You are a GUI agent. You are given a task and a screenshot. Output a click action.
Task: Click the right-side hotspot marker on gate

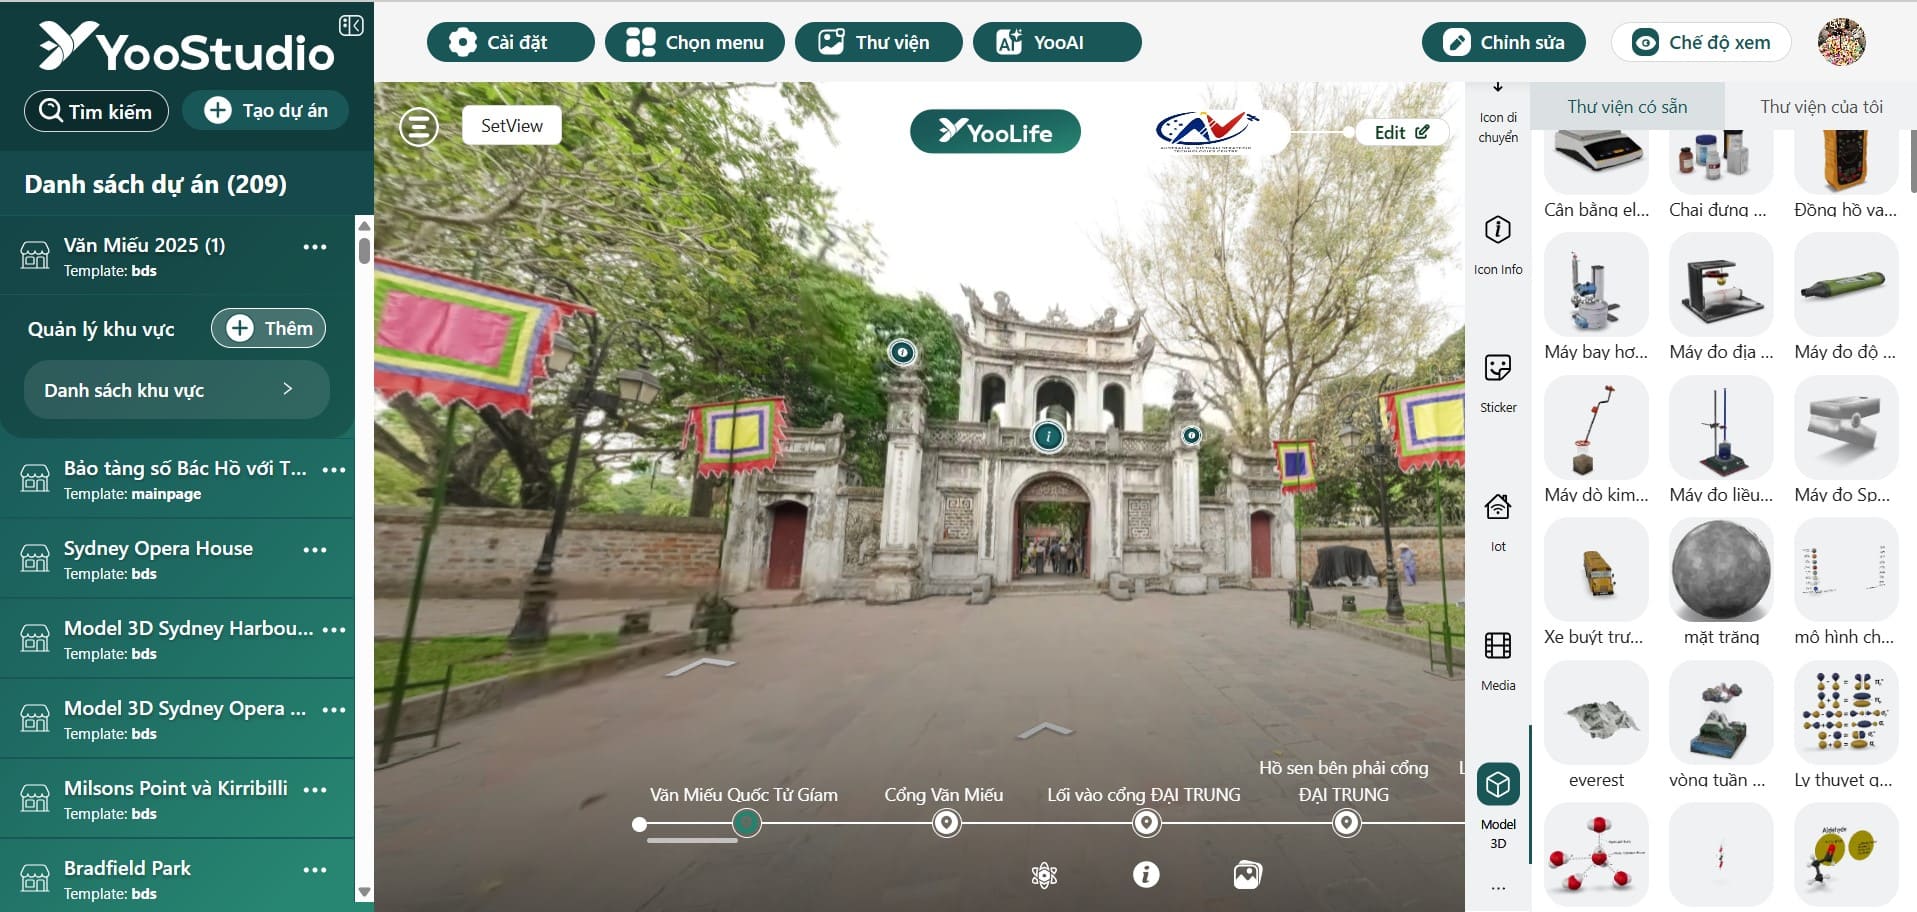1191,435
